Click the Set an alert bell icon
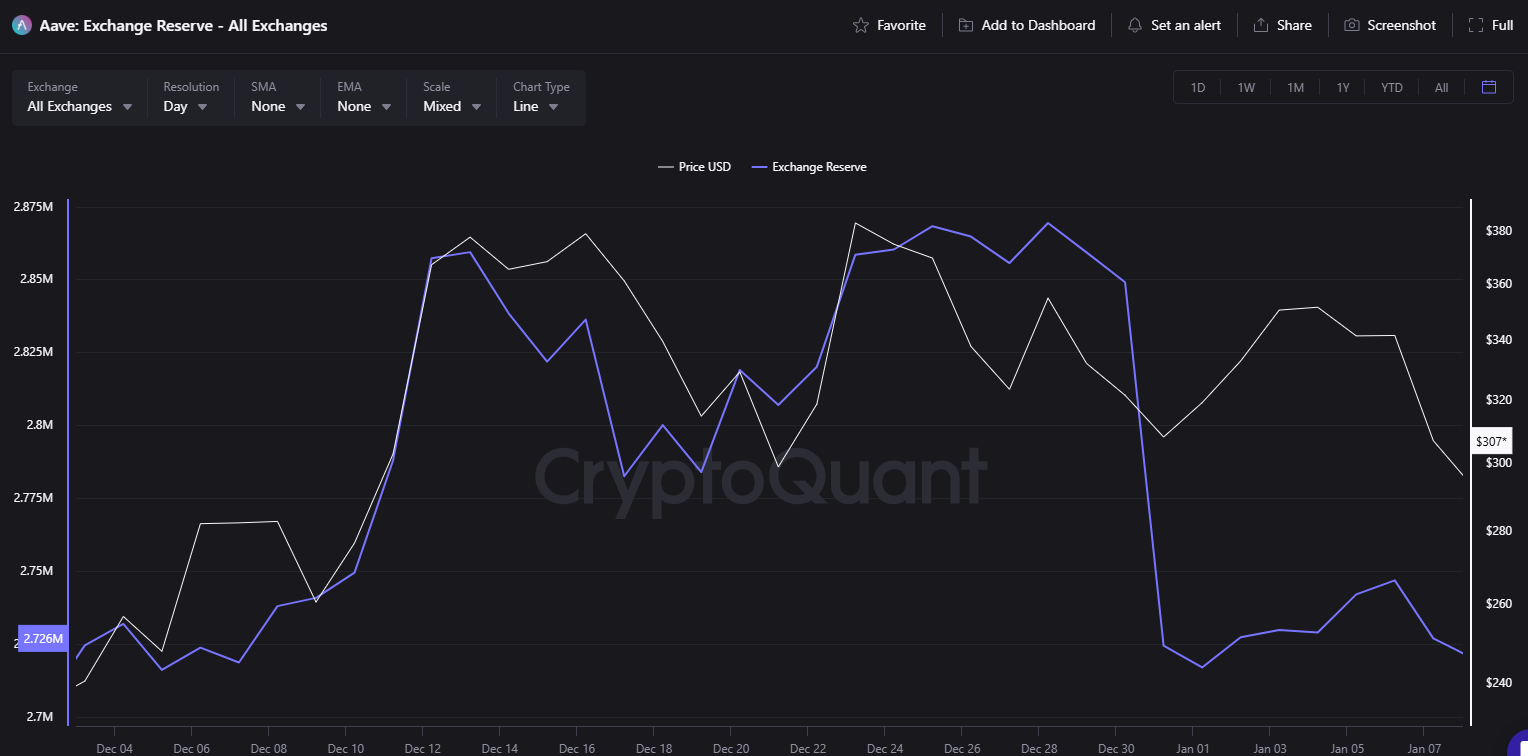Viewport: 1528px width, 756px height. click(x=1135, y=25)
